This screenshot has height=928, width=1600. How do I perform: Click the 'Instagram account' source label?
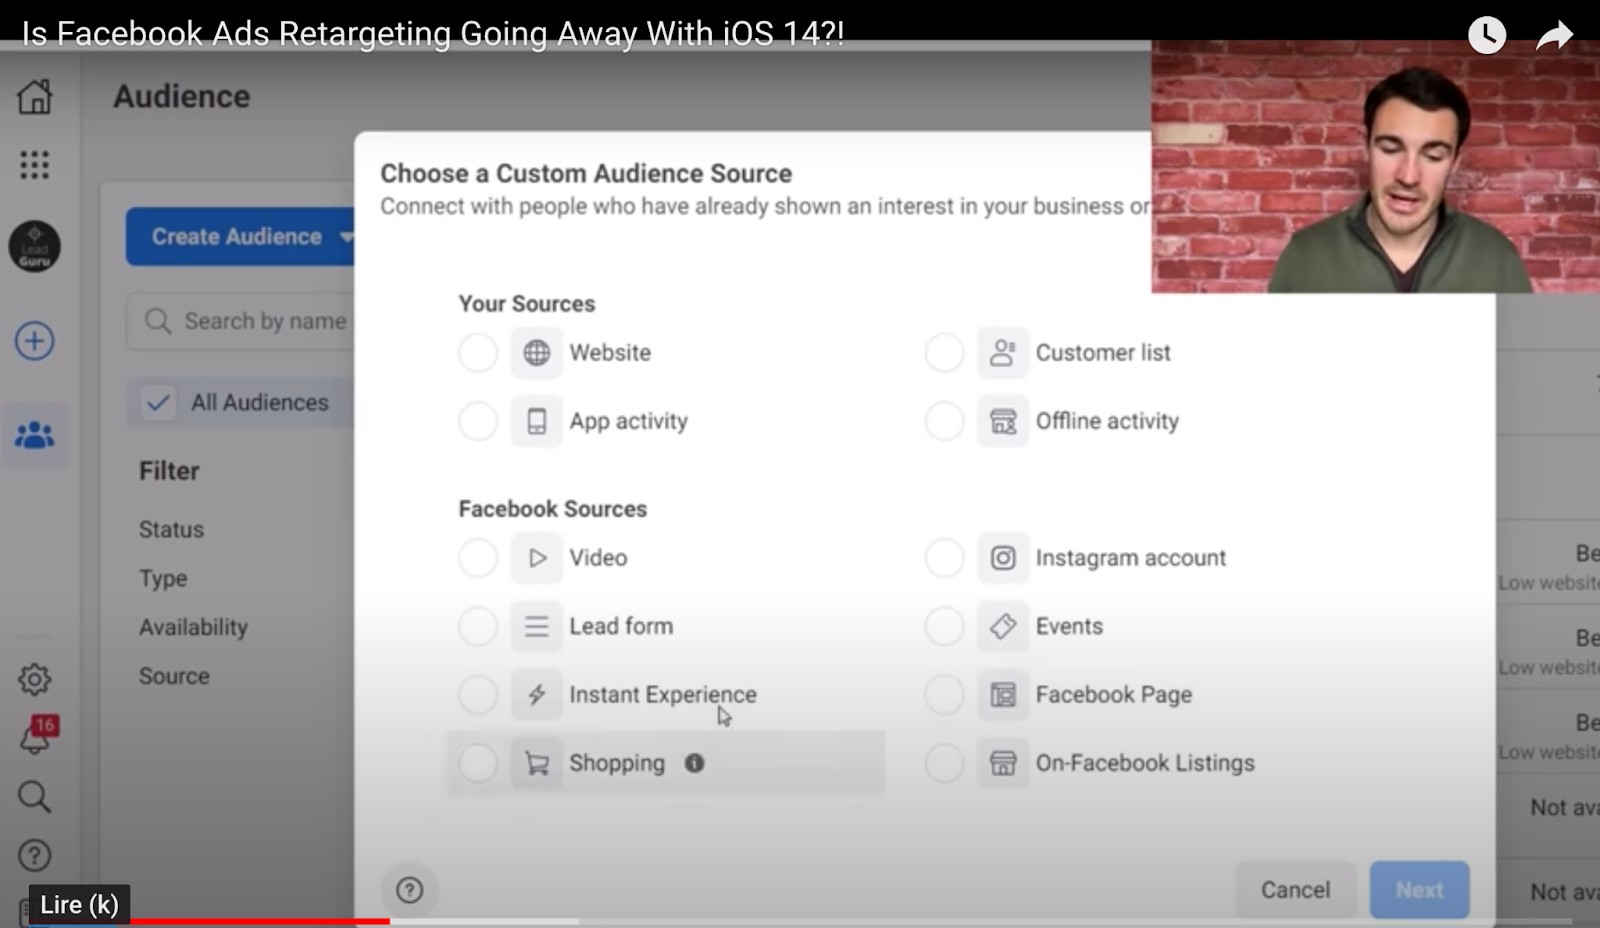(1130, 558)
